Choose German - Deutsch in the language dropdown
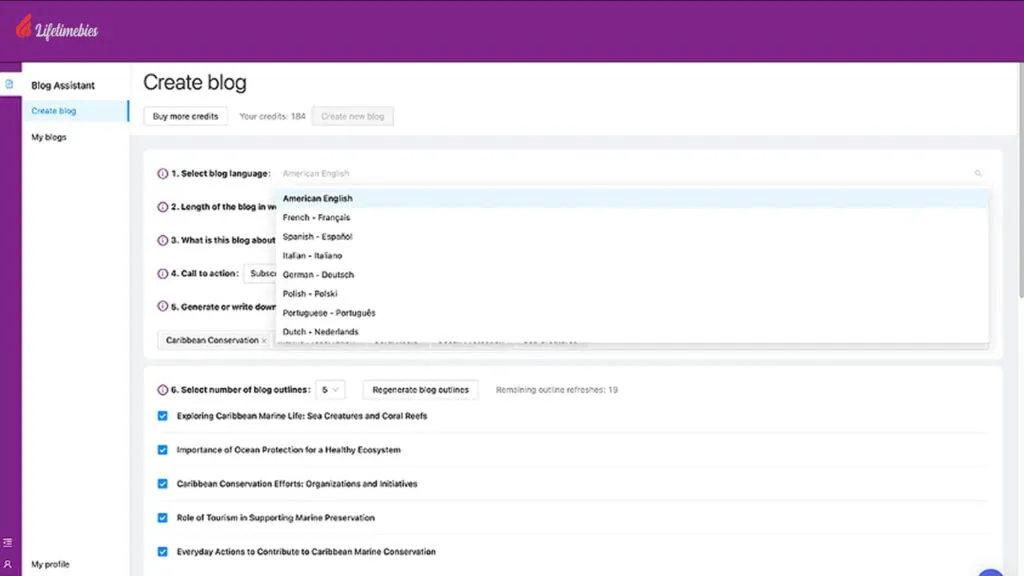This screenshot has width=1024, height=576. click(x=318, y=275)
